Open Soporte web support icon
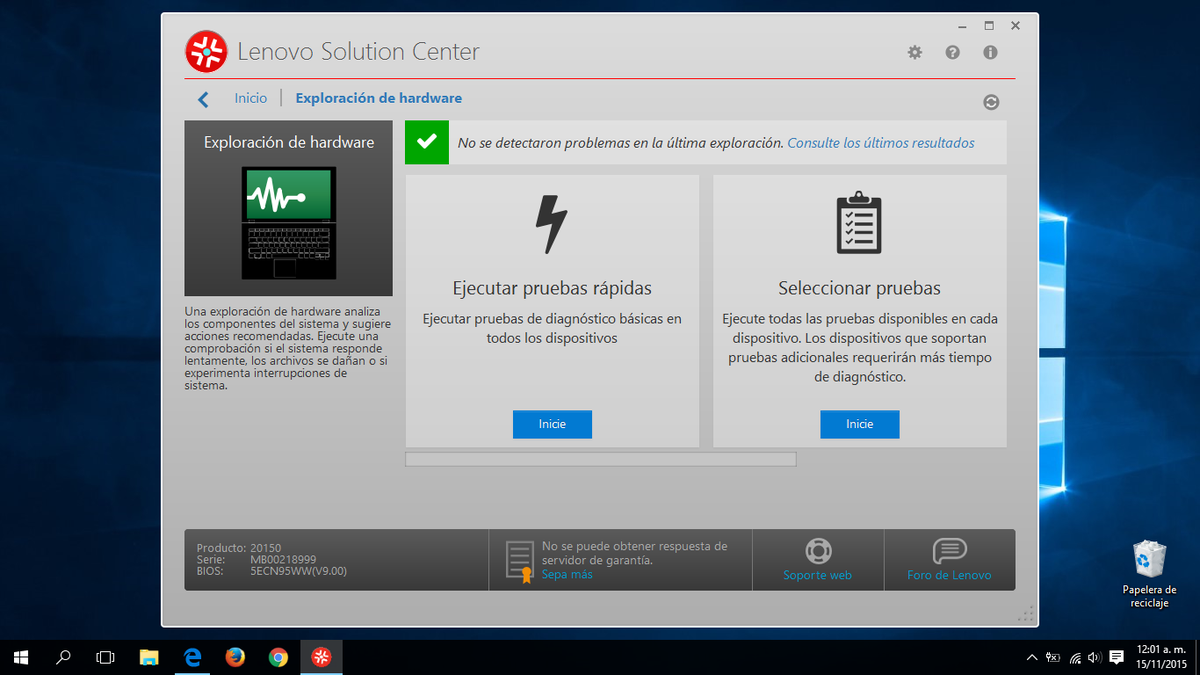Image resolution: width=1200 pixels, height=675 pixels. pyautogui.click(x=818, y=550)
